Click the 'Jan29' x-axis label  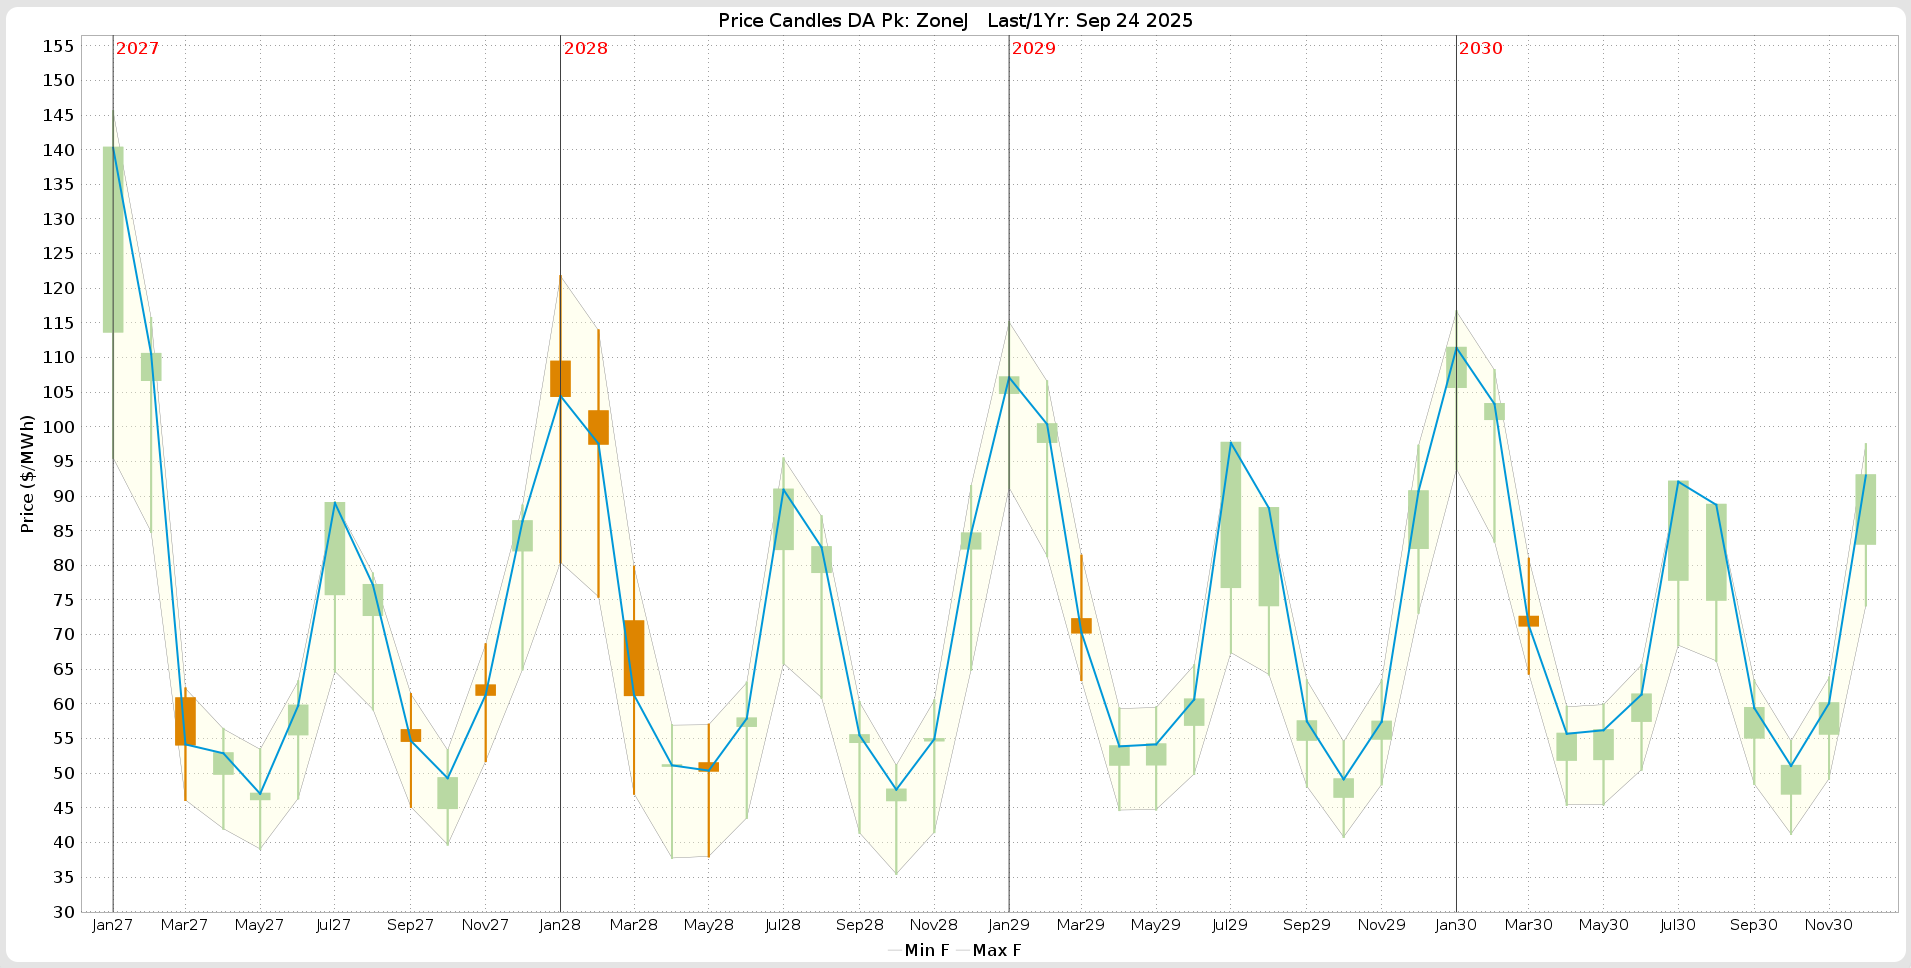click(1008, 925)
